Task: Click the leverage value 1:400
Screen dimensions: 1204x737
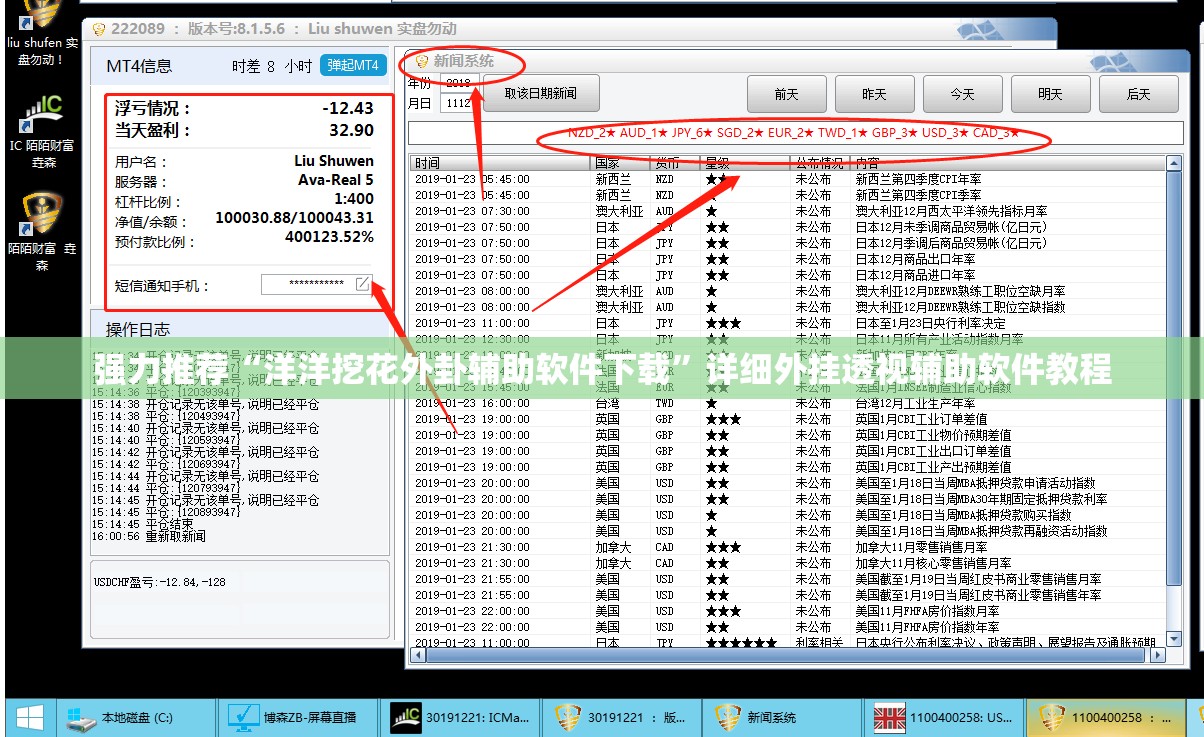Action: (x=354, y=199)
